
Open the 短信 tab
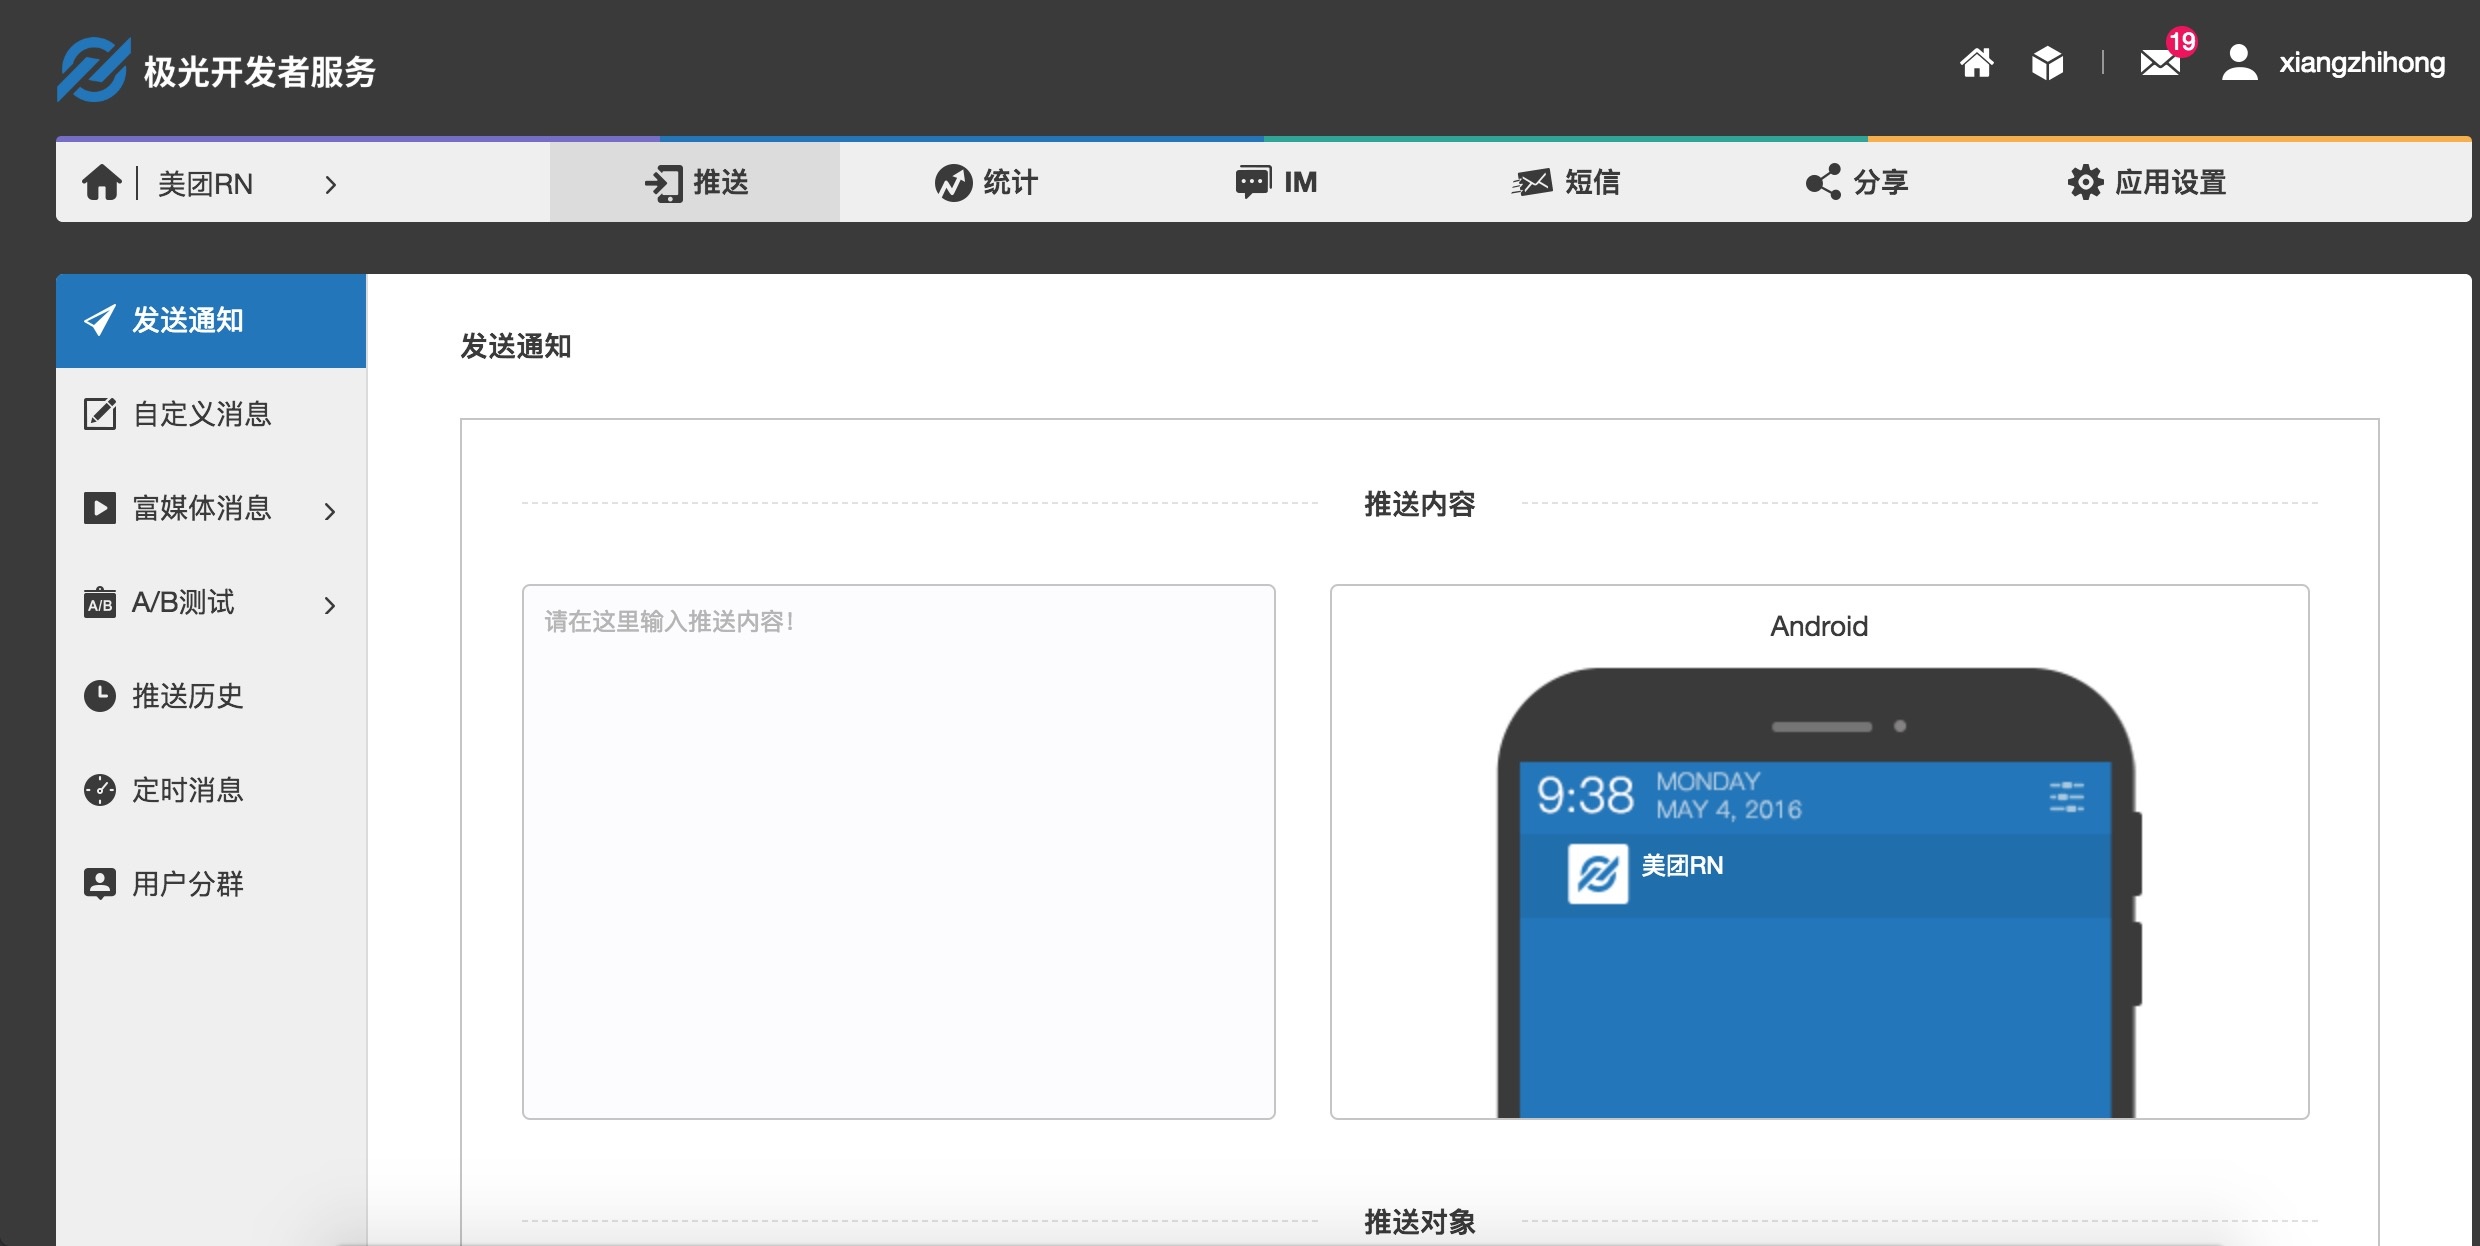[x=1566, y=182]
